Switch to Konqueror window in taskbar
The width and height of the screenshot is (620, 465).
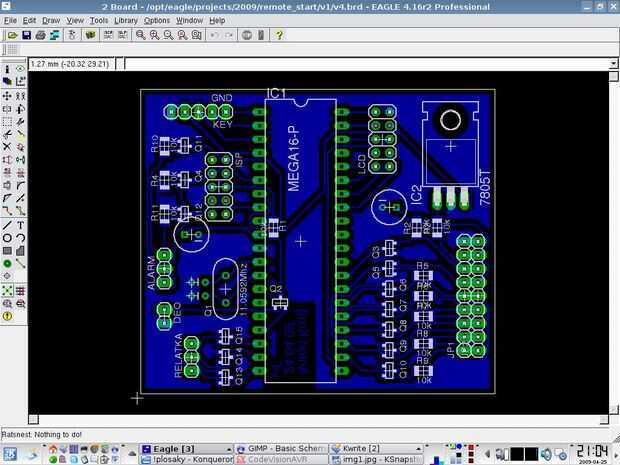tap(187, 459)
